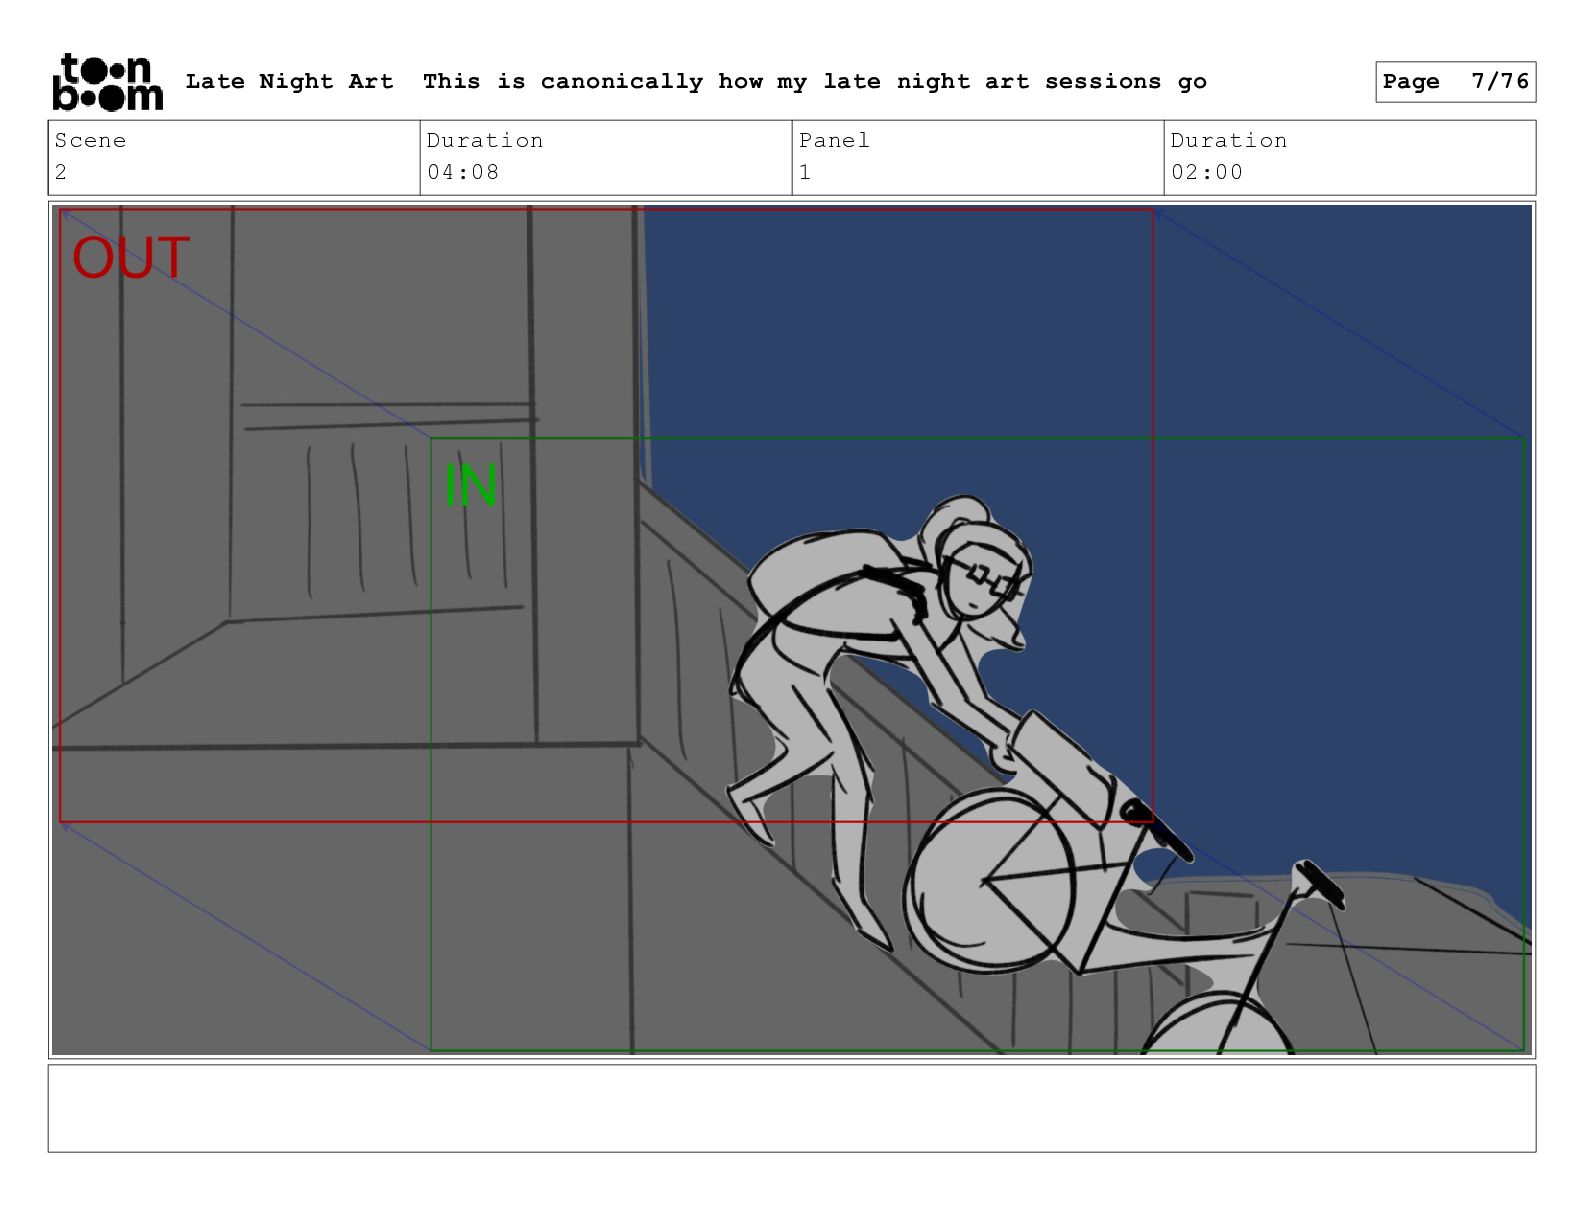Click the storyboard panel drawing of the cyclist

click(792, 630)
